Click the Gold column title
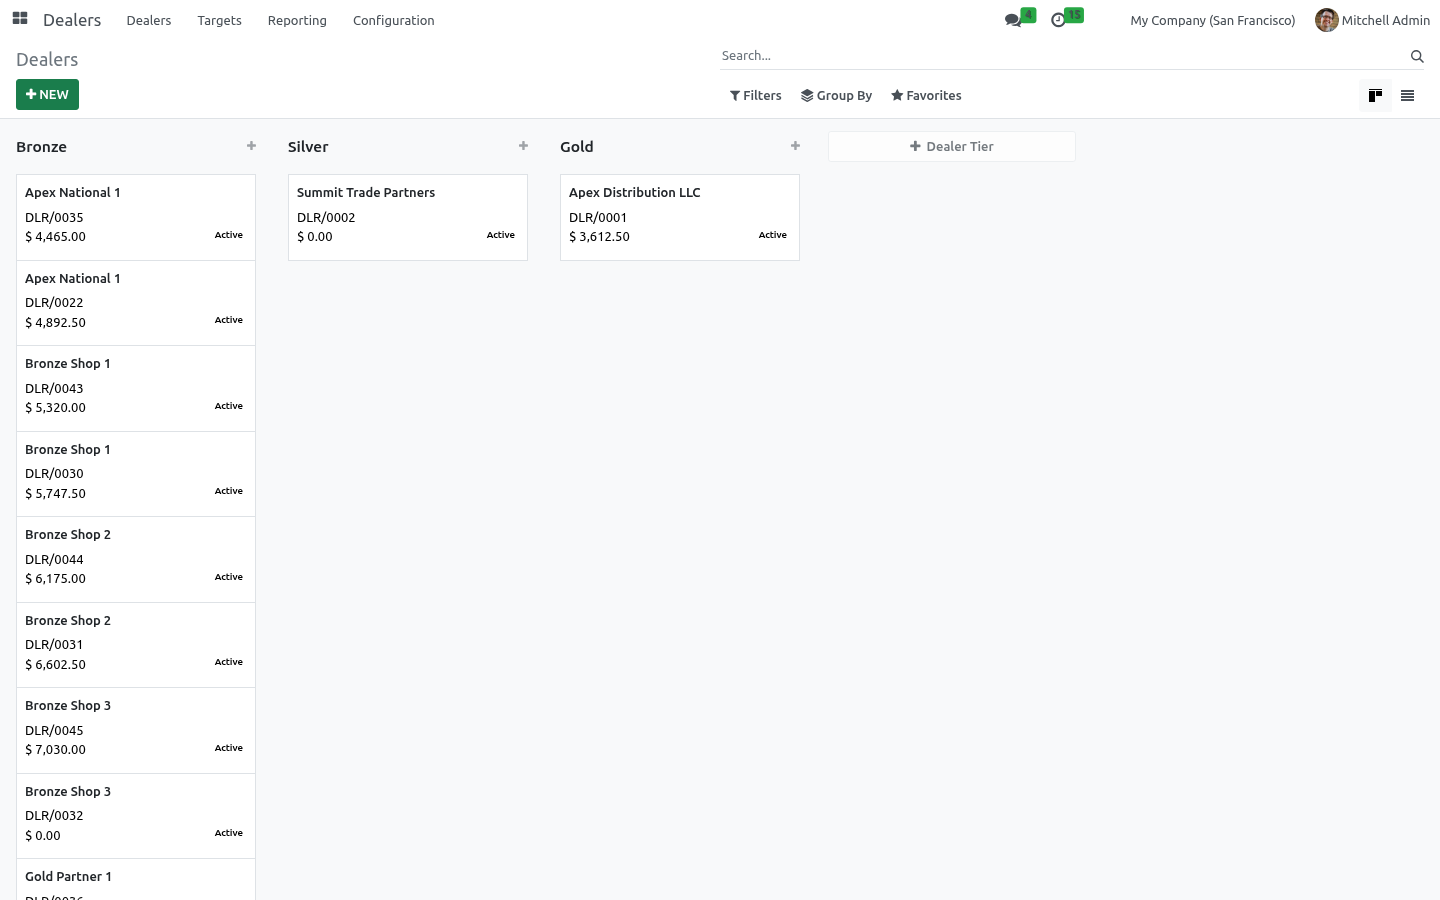1440x900 pixels. click(x=577, y=147)
